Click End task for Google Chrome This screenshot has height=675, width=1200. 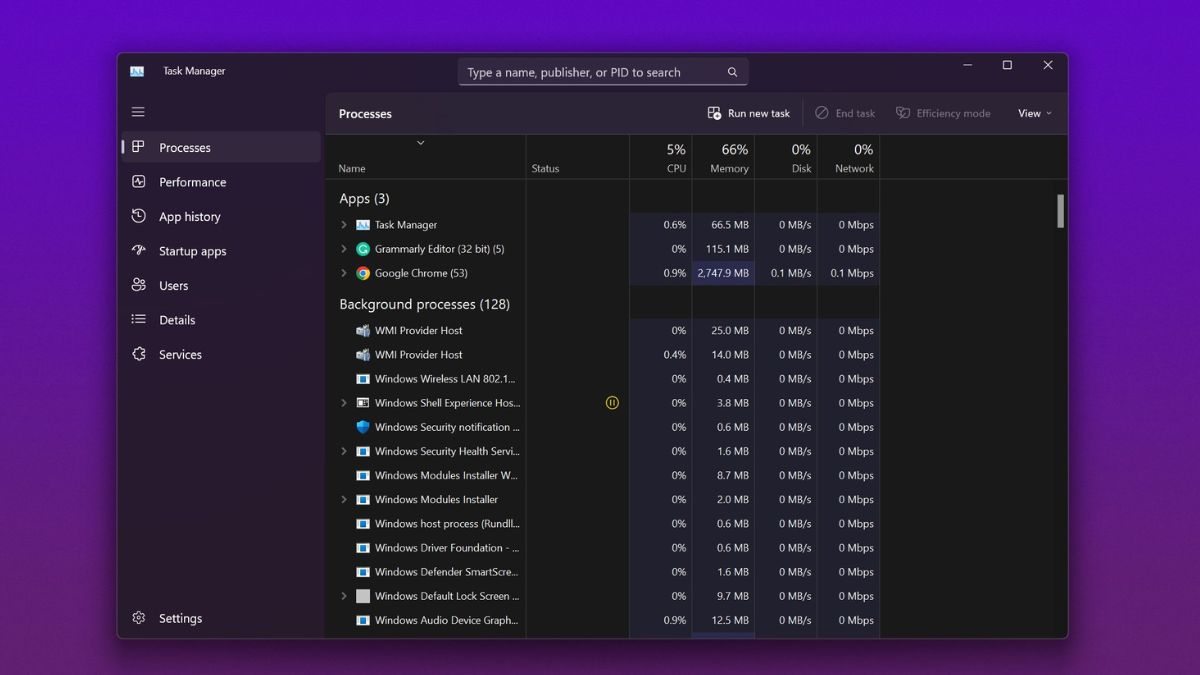(845, 112)
